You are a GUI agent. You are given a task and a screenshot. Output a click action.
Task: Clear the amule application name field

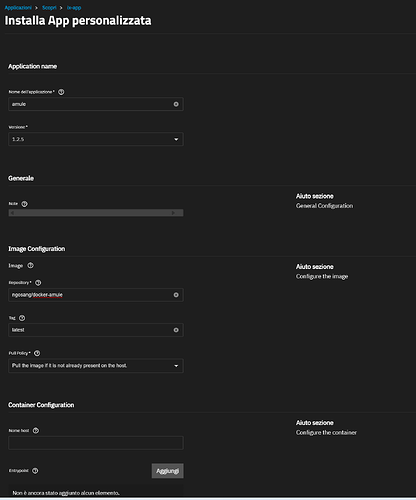click(176, 104)
